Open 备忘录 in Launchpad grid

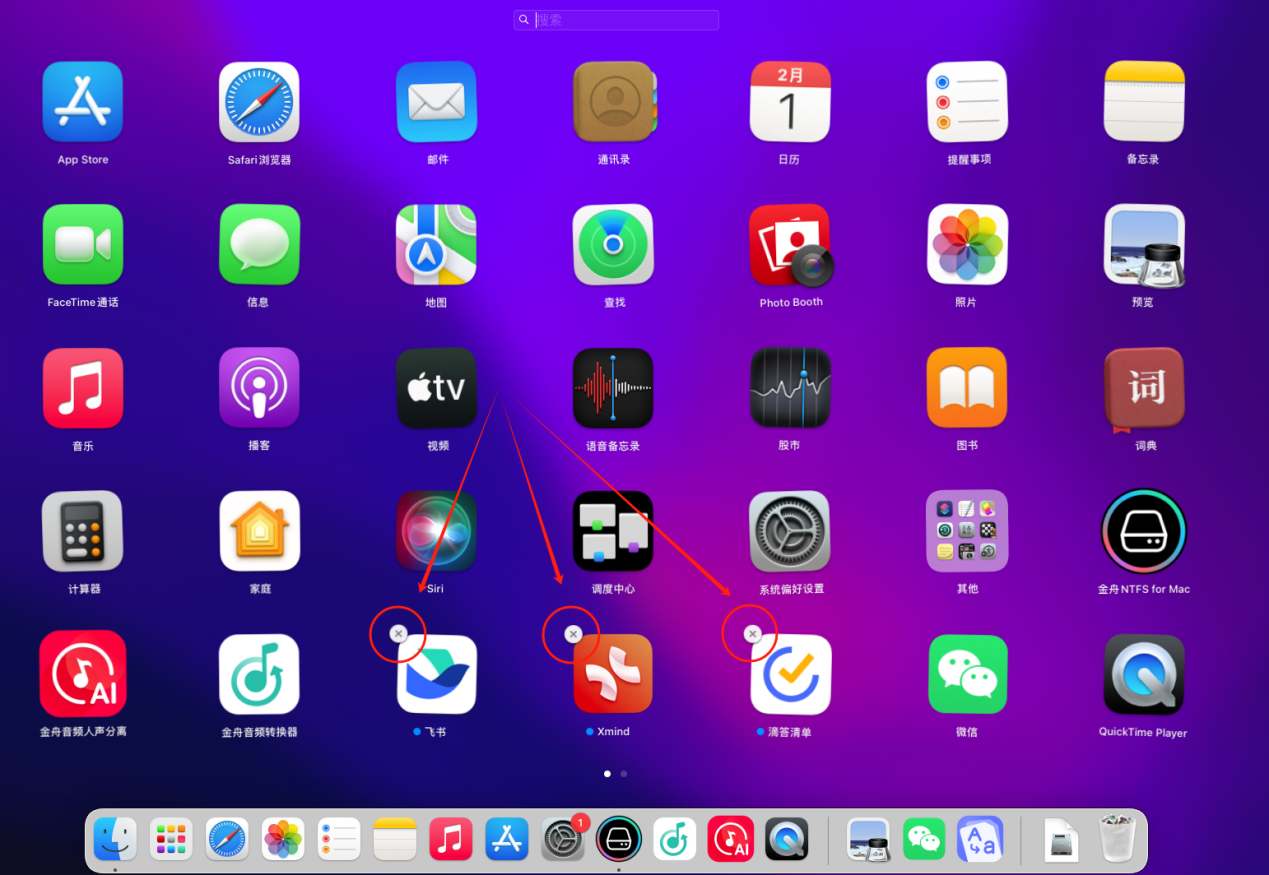[1144, 102]
